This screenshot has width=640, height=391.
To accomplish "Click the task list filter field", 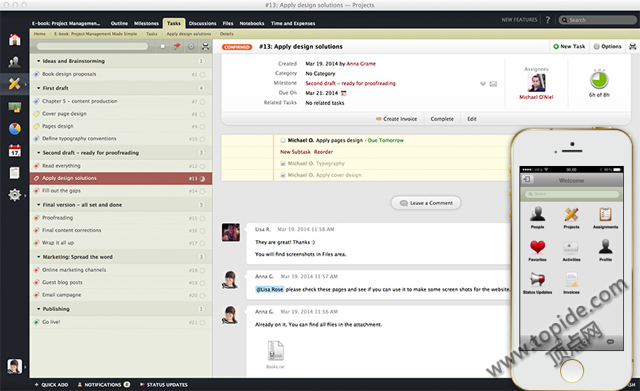I will 92,46.
